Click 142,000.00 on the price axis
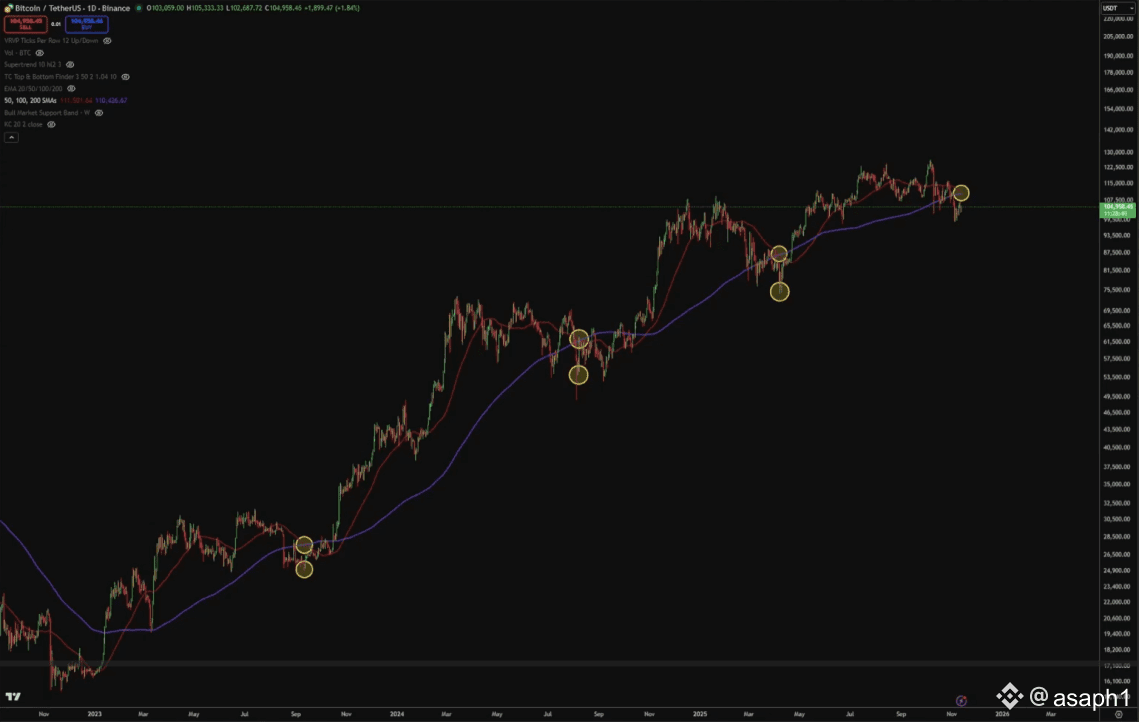The image size is (1139, 722). click(x=1118, y=130)
